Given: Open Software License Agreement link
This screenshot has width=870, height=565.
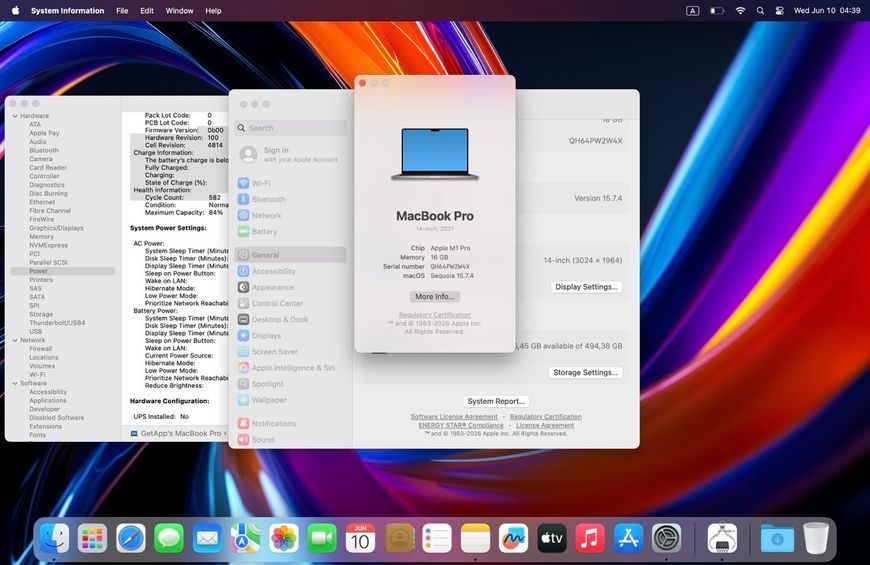Looking at the screenshot, I should point(454,417).
